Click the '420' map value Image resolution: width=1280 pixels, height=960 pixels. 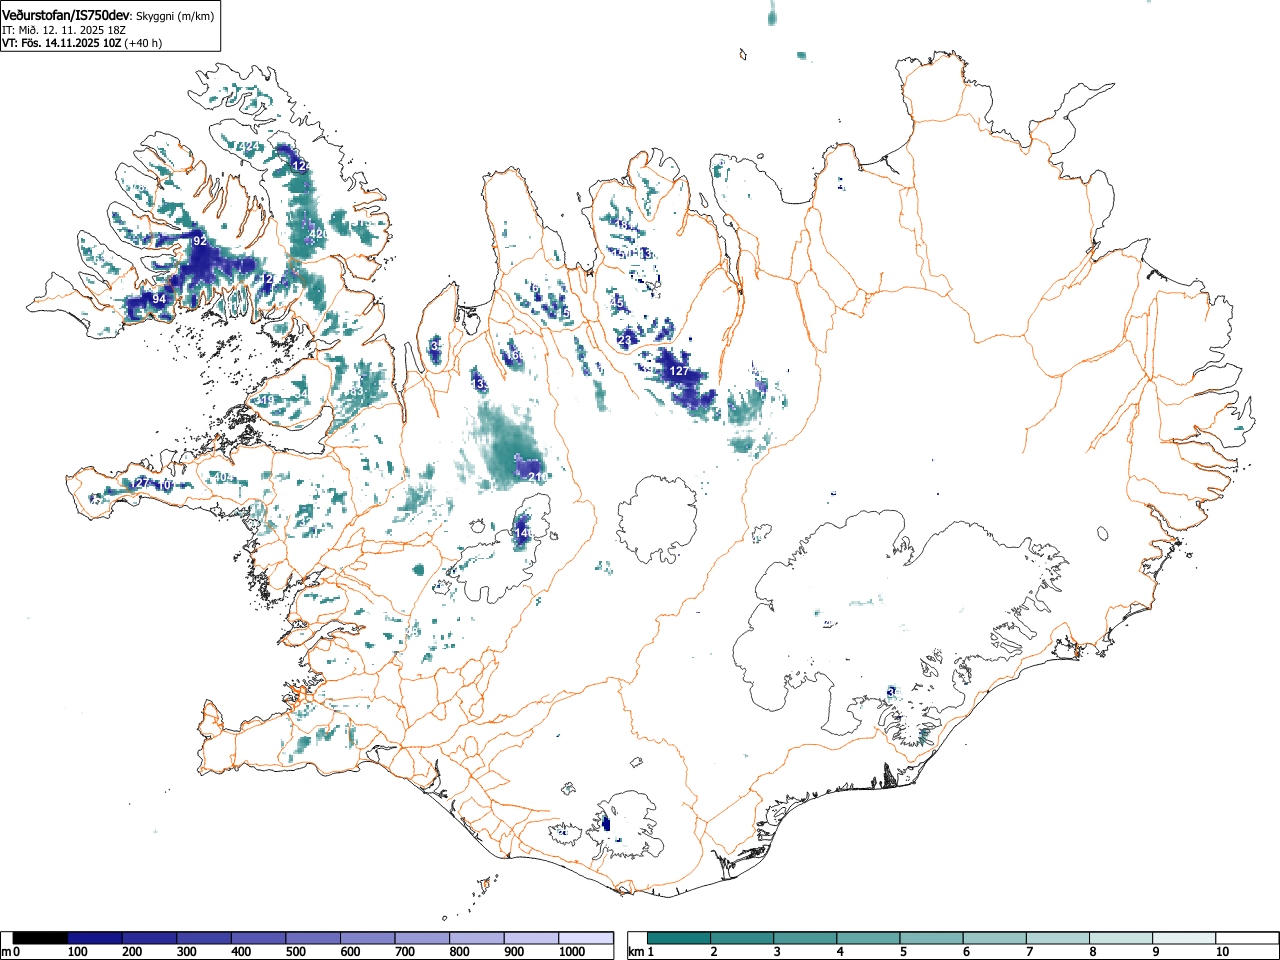318,234
